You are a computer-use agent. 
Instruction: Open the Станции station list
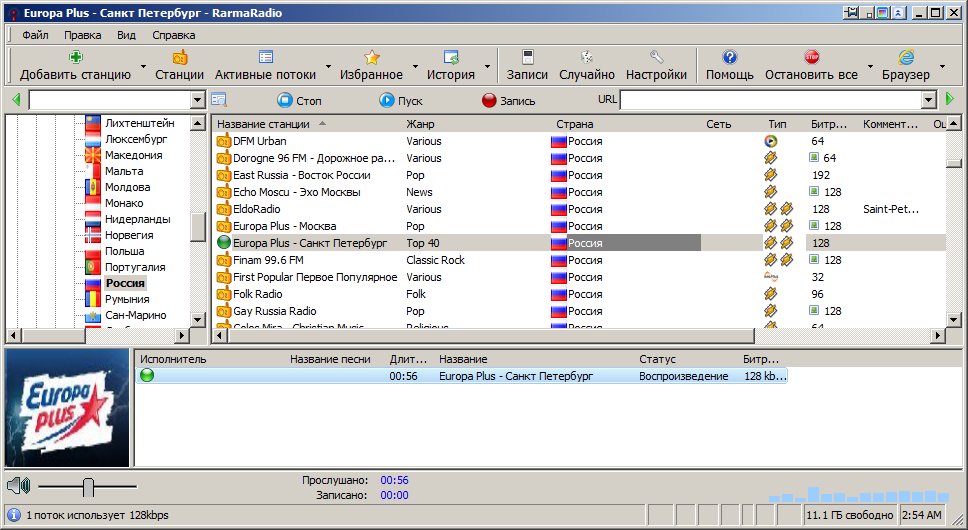point(180,66)
